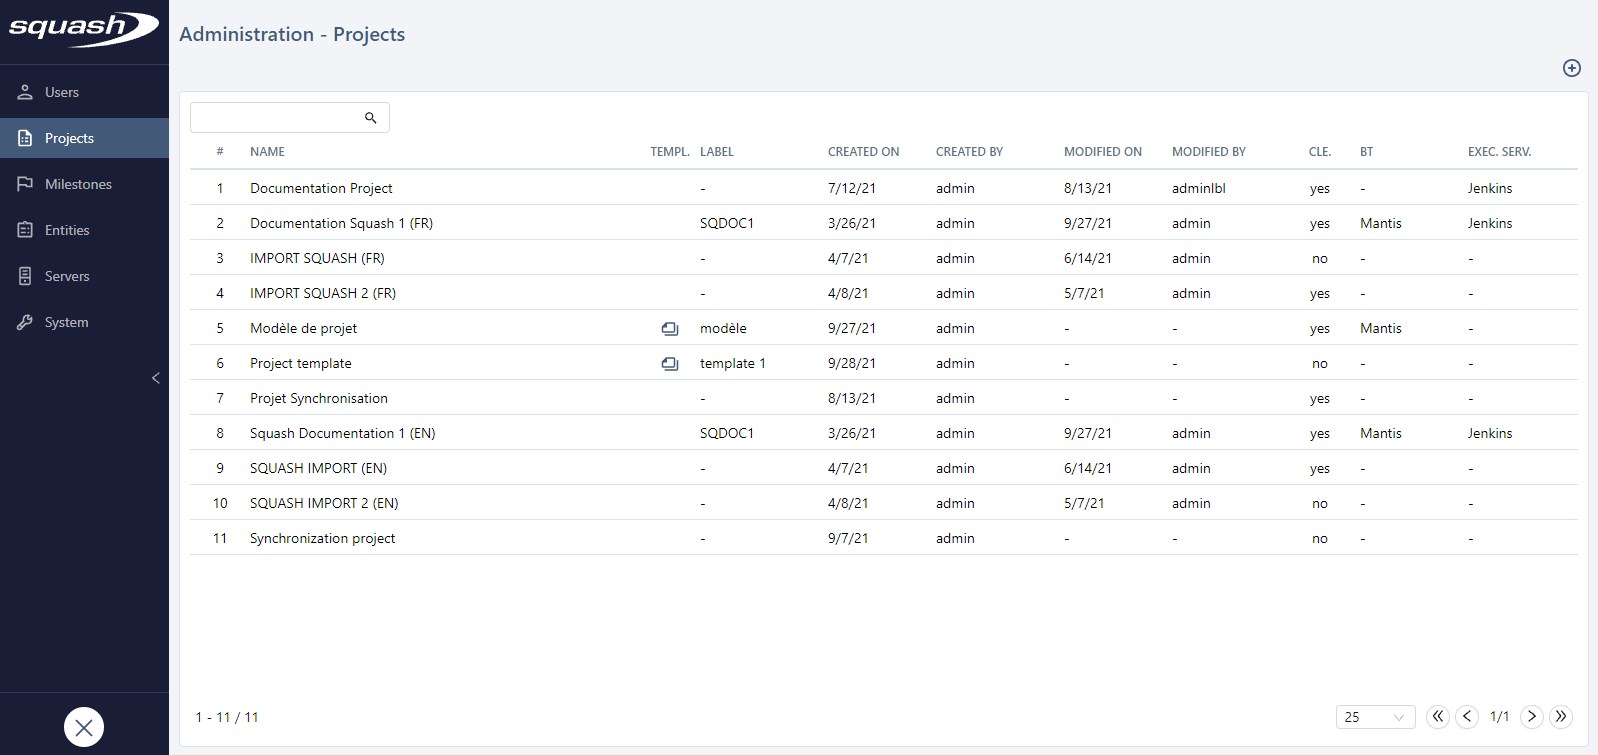Click Mantis on Documentation Squash 1 (FR) row
The image size is (1598, 755).
[x=1381, y=223]
